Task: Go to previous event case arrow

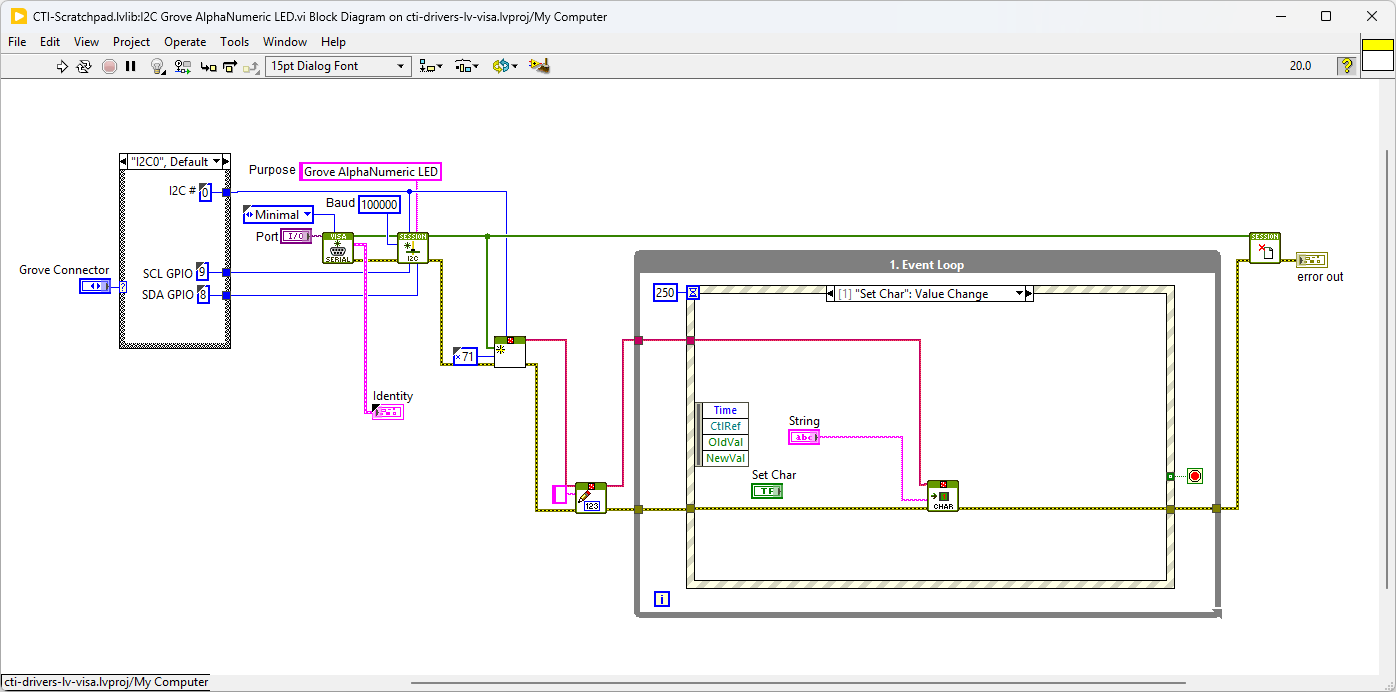Action: coord(831,294)
